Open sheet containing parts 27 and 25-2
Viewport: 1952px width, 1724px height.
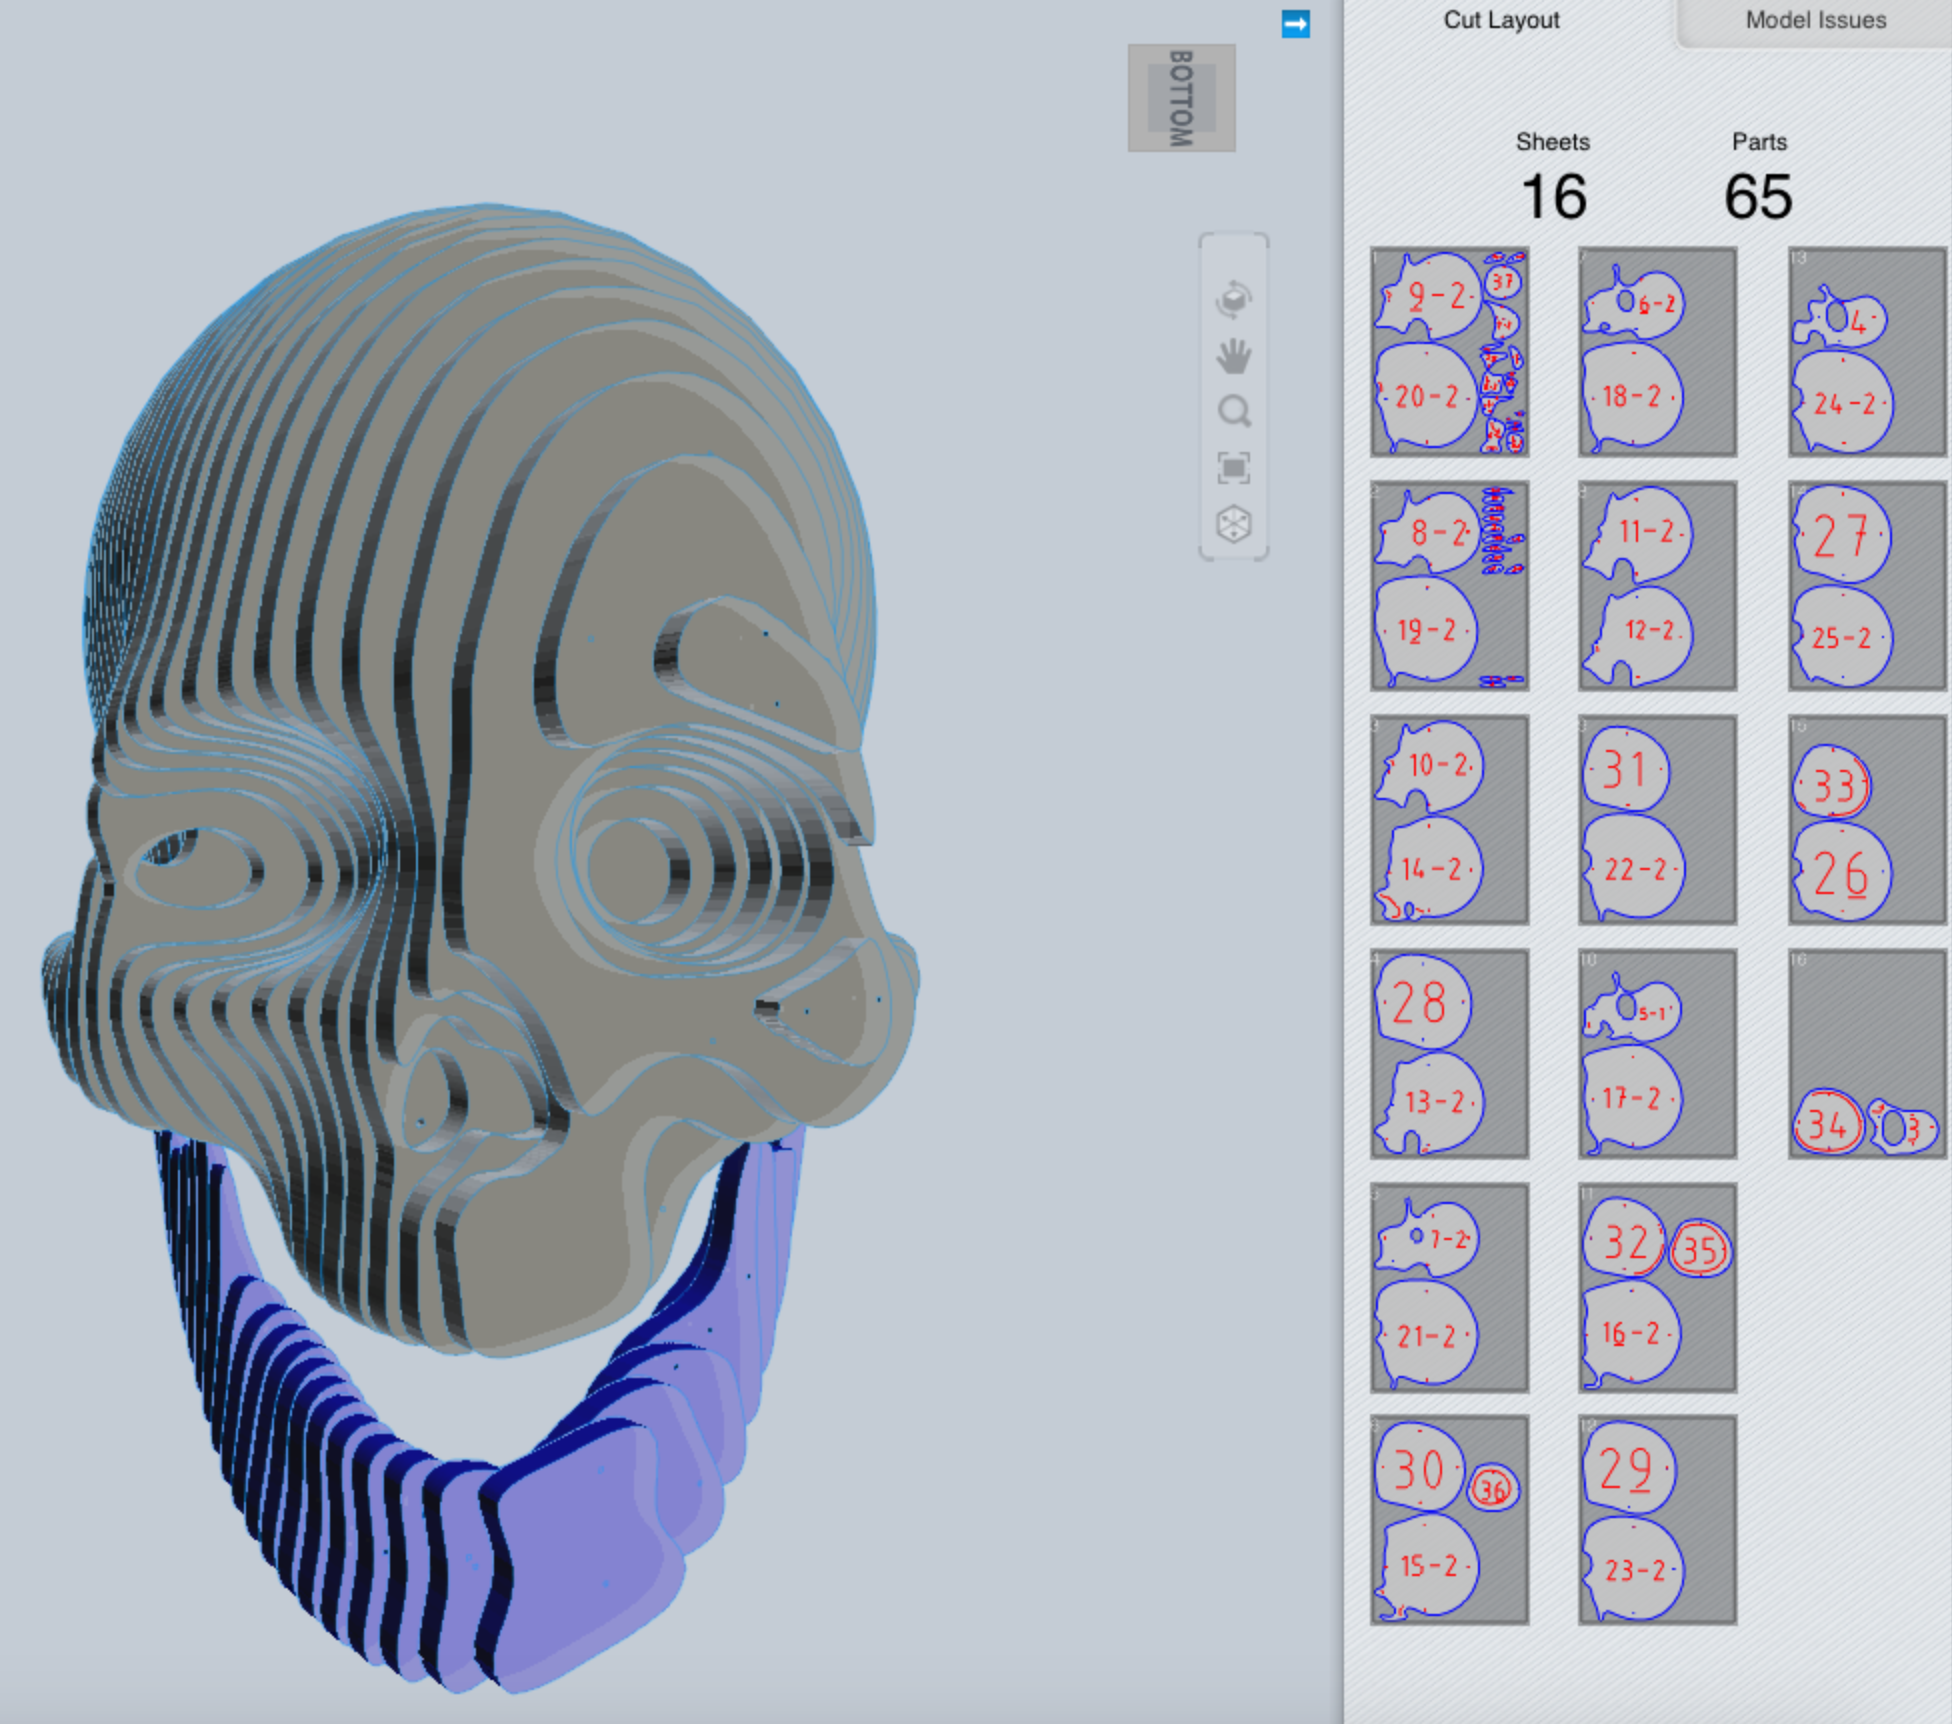[1866, 586]
